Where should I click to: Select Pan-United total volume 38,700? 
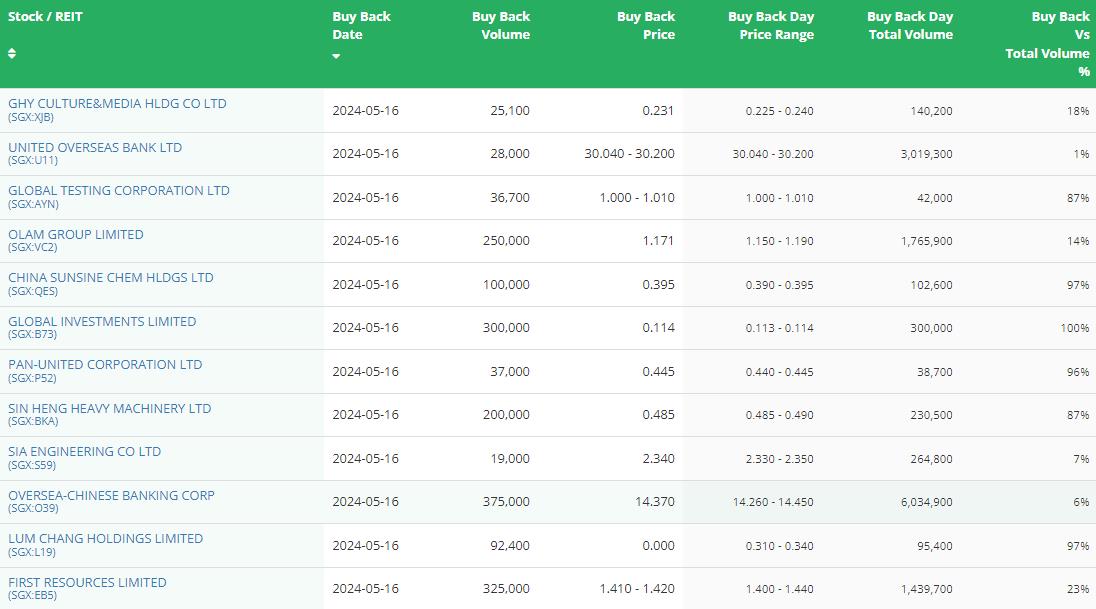[x=935, y=372]
